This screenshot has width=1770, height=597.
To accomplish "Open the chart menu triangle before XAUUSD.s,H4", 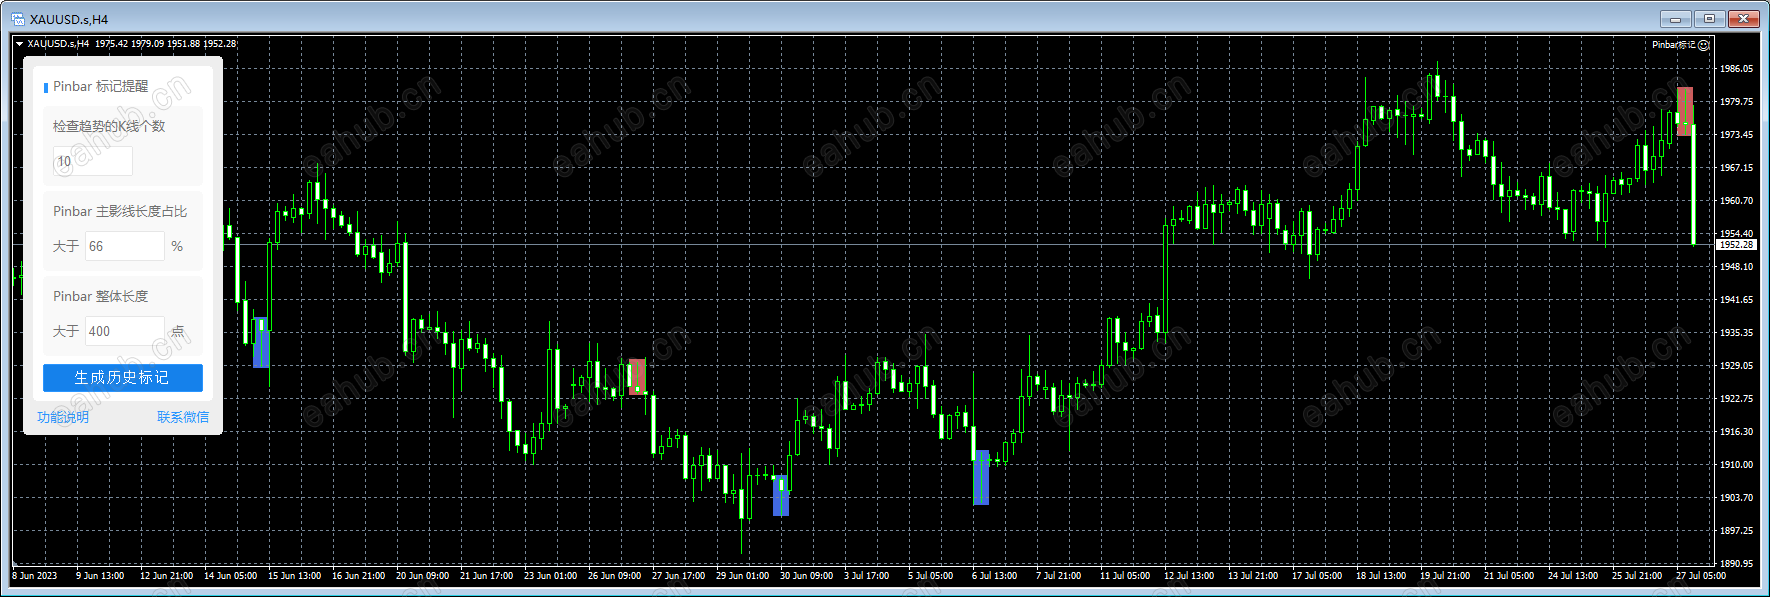I will (19, 44).
